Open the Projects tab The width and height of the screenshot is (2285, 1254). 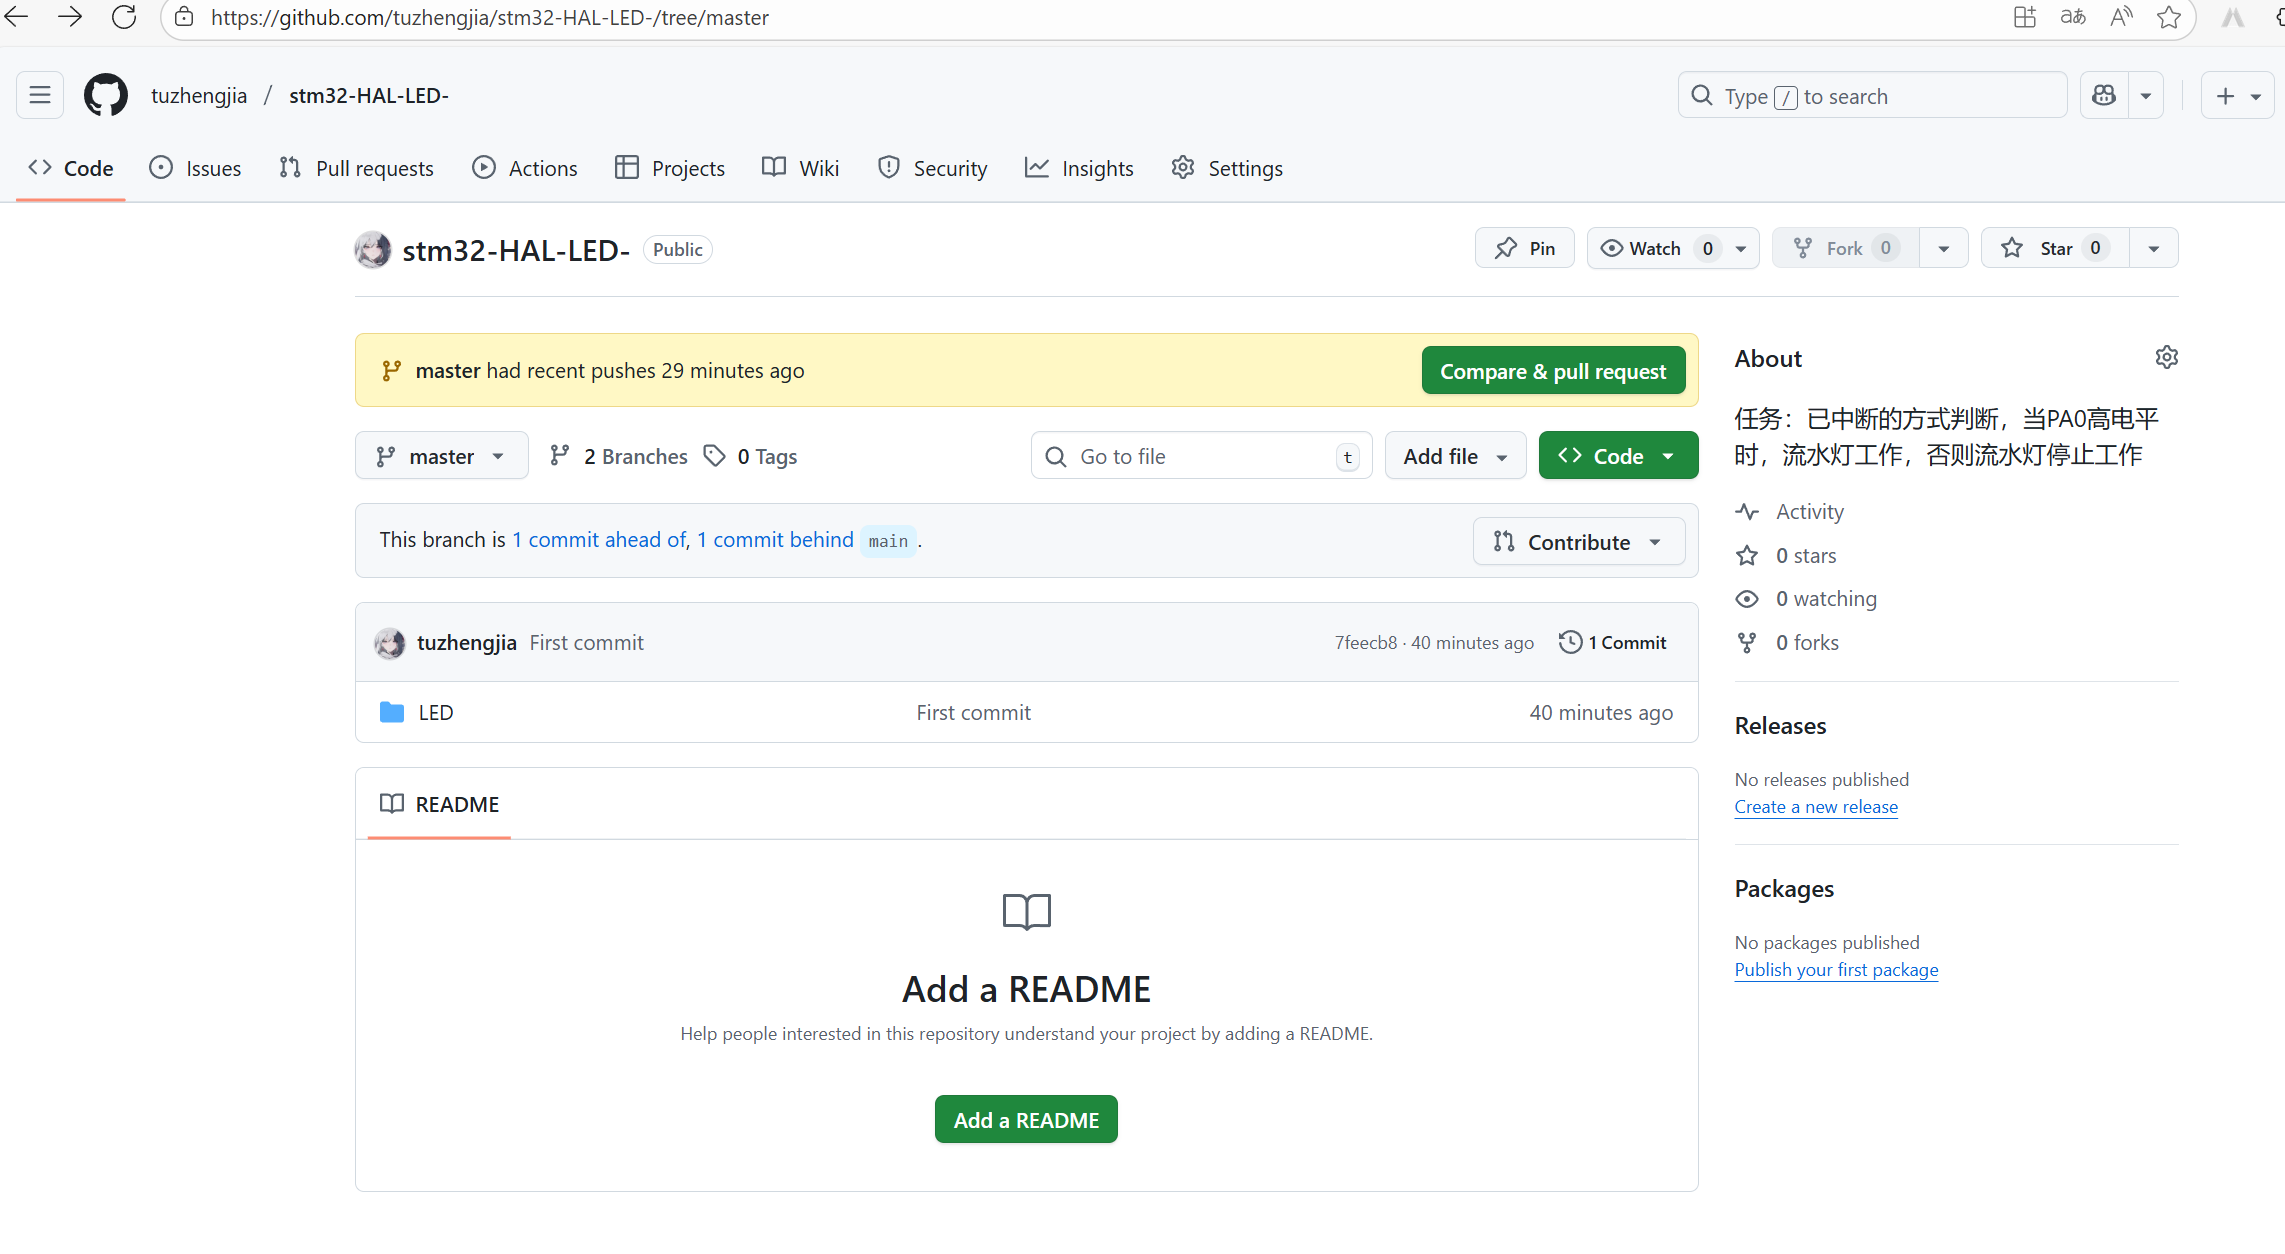[670, 168]
